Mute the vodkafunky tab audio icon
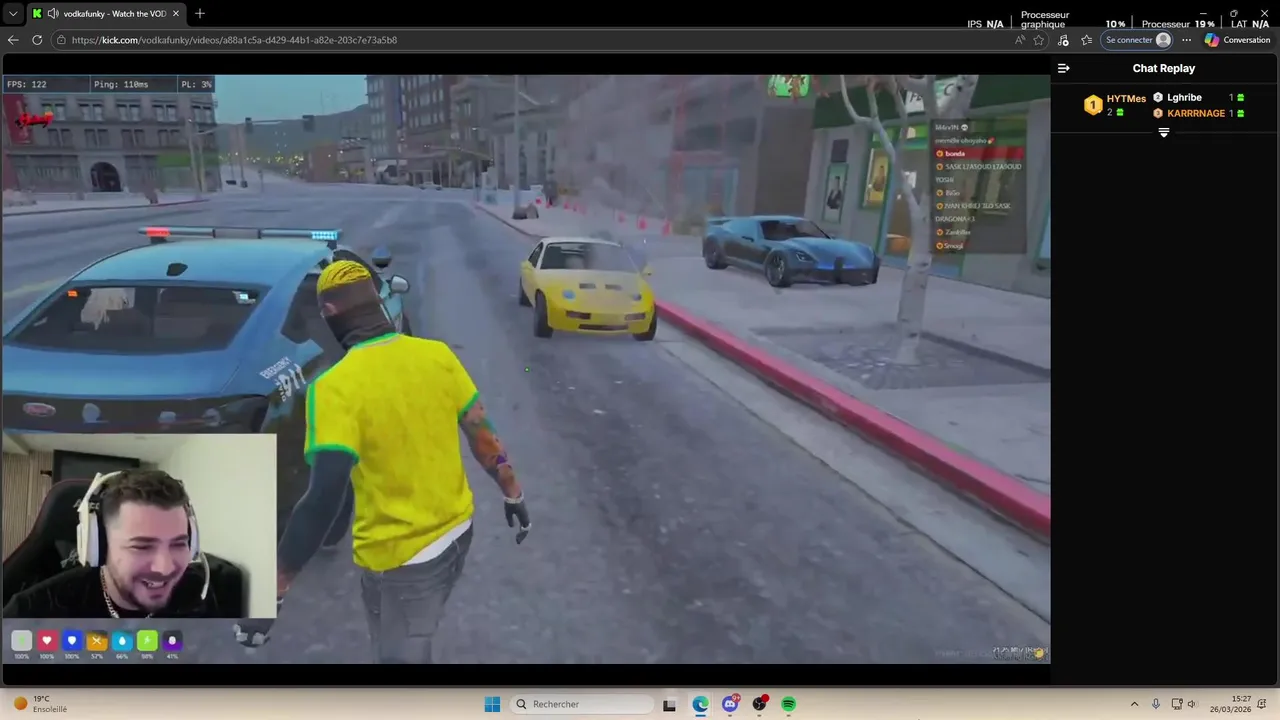This screenshot has width=1280, height=720. [52, 14]
